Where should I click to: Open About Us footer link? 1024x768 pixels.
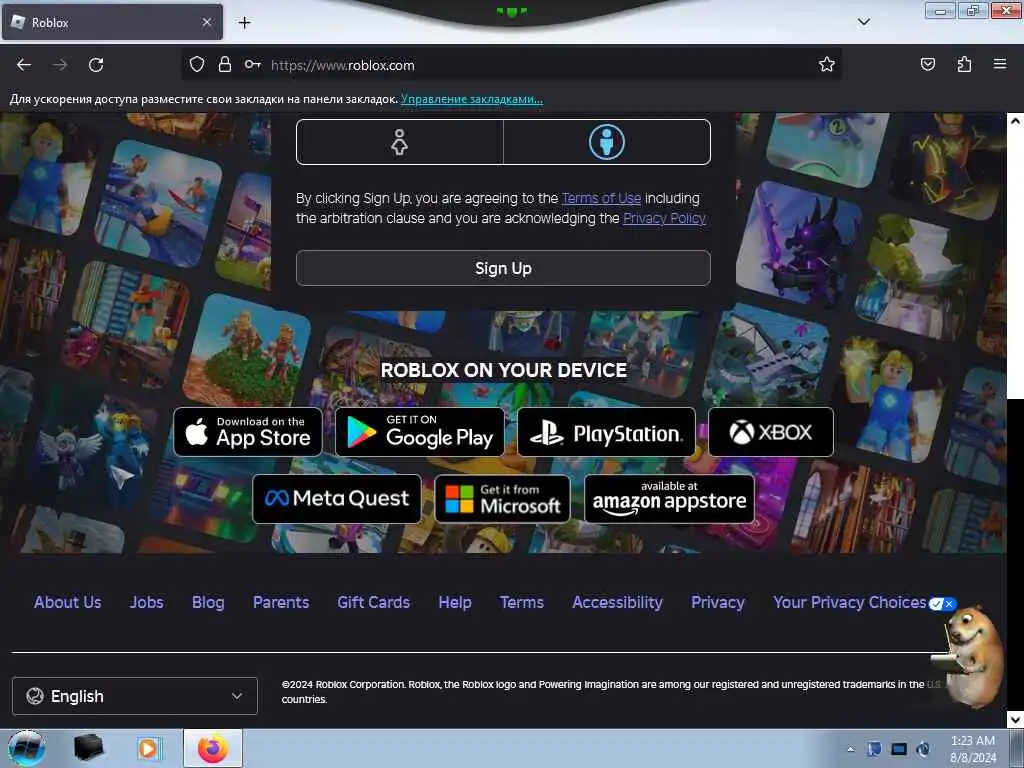click(67, 602)
